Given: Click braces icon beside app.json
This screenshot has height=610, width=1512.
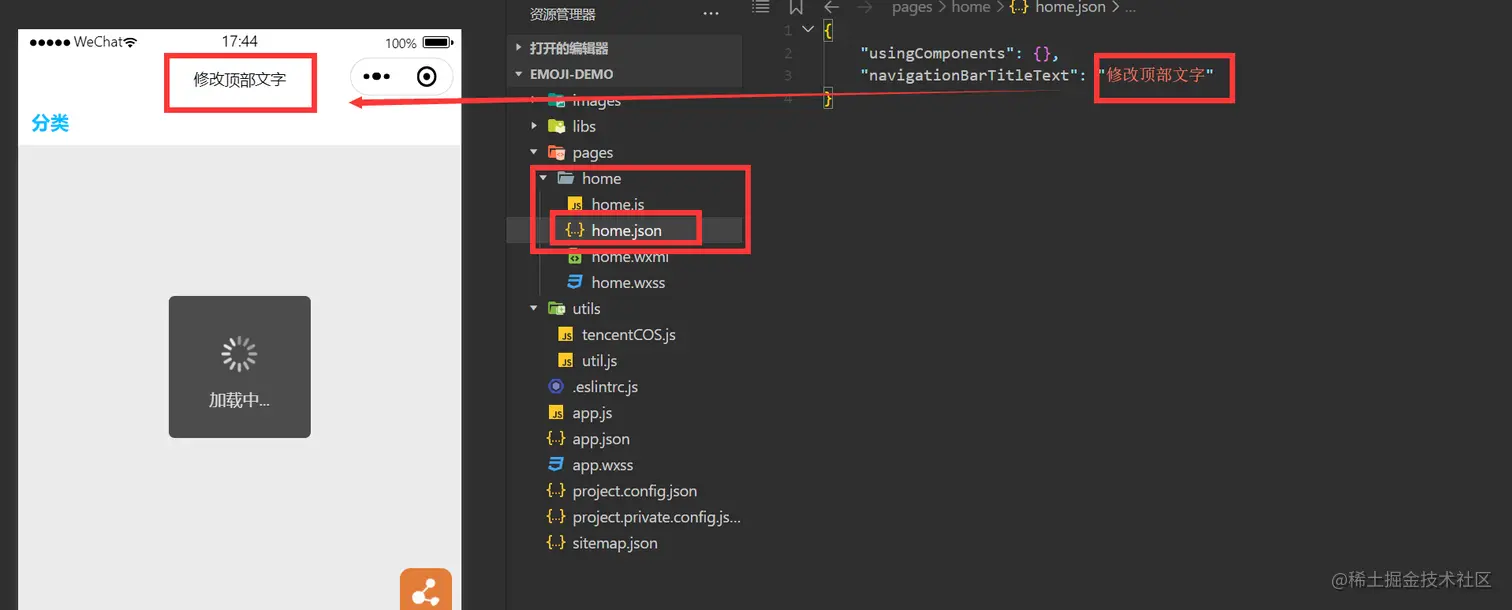Looking at the screenshot, I should (x=556, y=438).
